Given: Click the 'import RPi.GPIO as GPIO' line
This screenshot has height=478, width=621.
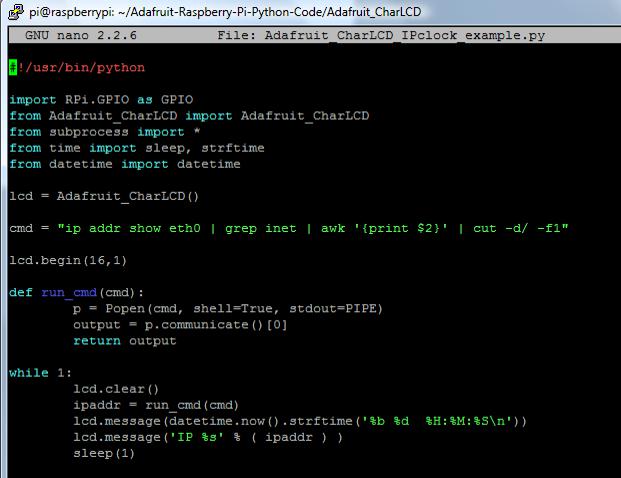Looking at the screenshot, I should coord(101,99).
